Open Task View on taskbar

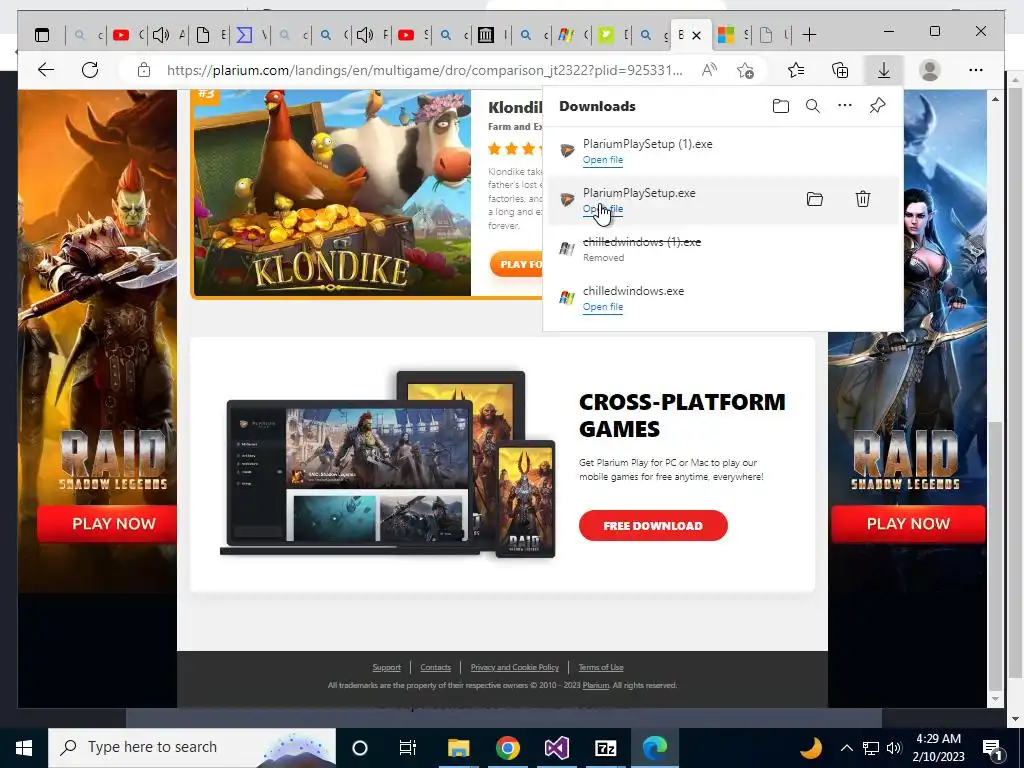(x=408, y=748)
